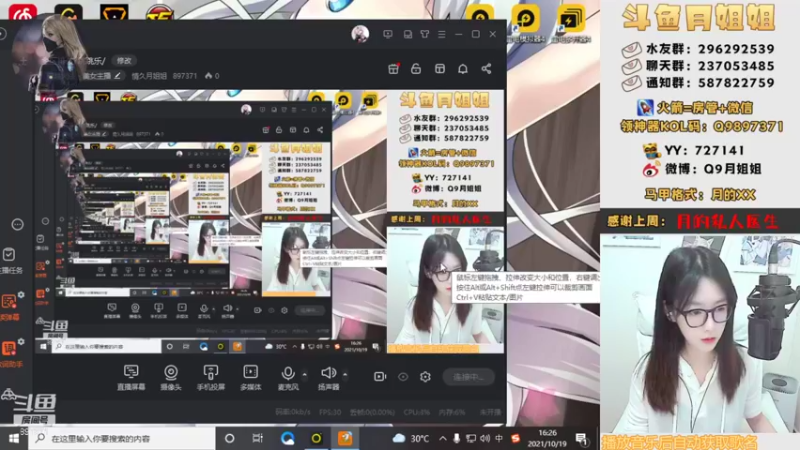Click the screen message icon beside avatar

tap(388, 34)
